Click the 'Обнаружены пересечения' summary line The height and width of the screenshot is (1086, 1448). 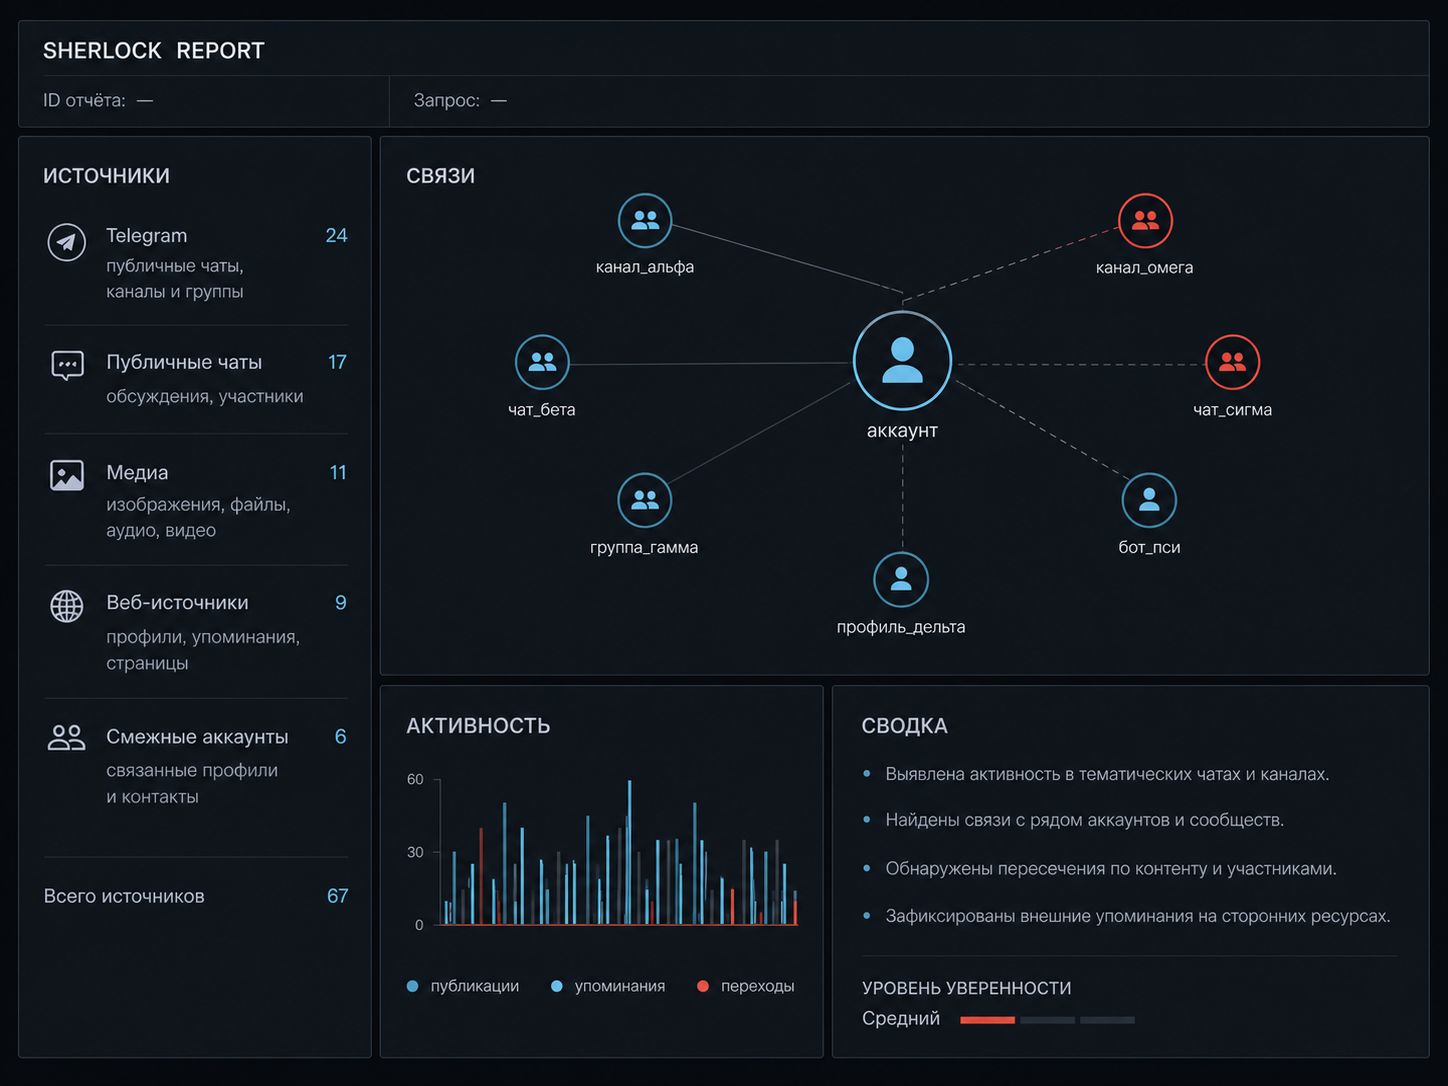pos(1111,869)
